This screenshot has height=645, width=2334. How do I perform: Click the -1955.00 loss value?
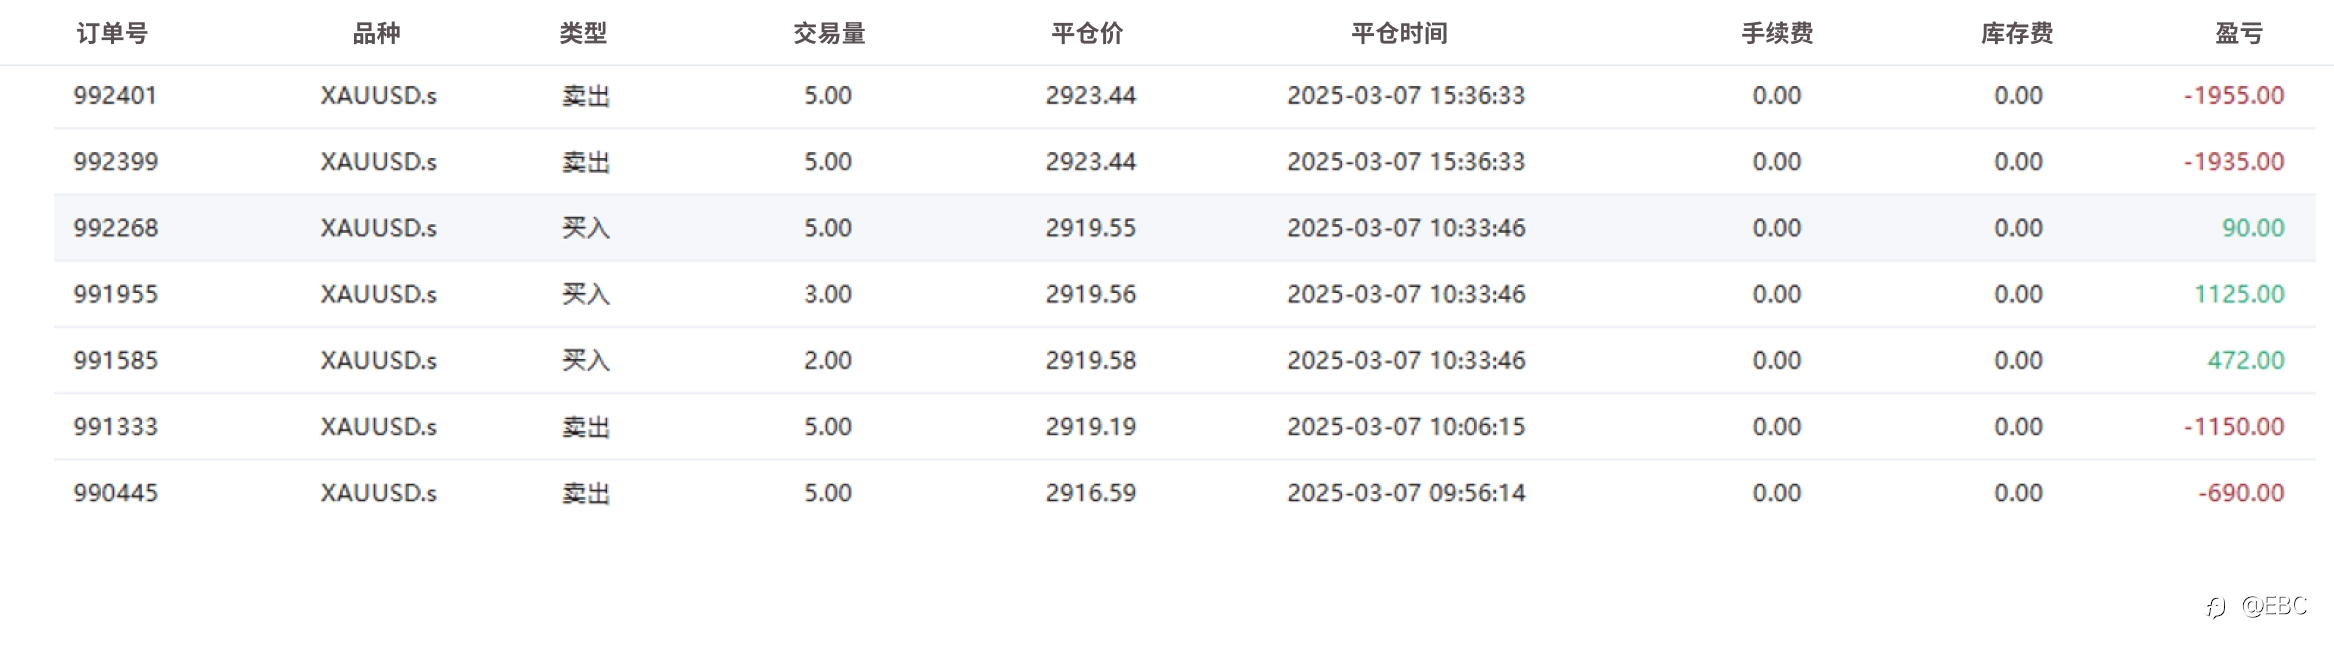click(2234, 96)
